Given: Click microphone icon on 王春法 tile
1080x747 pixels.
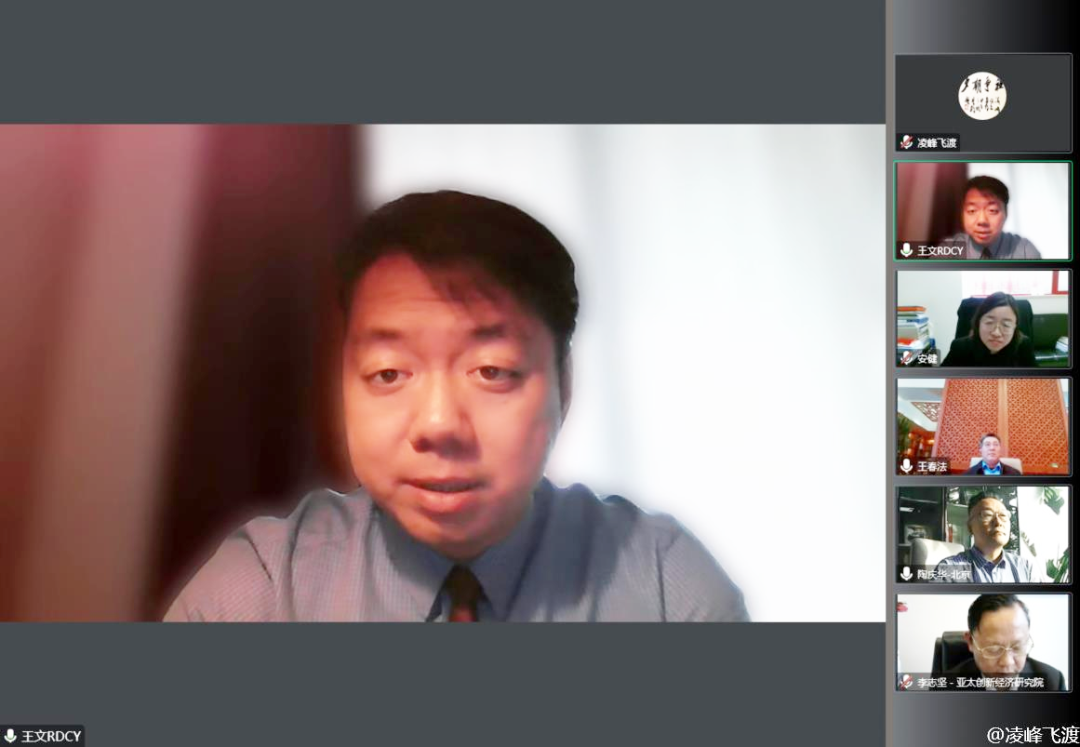Looking at the screenshot, I should tap(906, 466).
